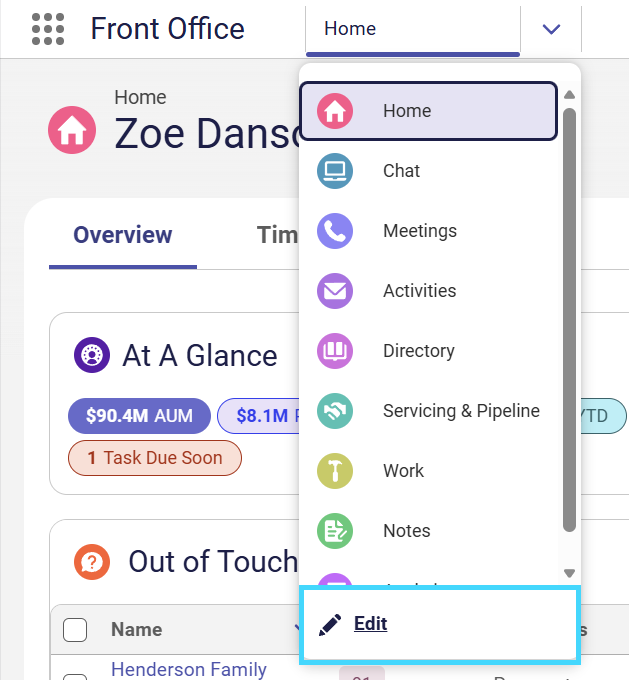Click the Work hammer icon
Image resolution: width=629 pixels, height=680 pixels.
tap(334, 471)
